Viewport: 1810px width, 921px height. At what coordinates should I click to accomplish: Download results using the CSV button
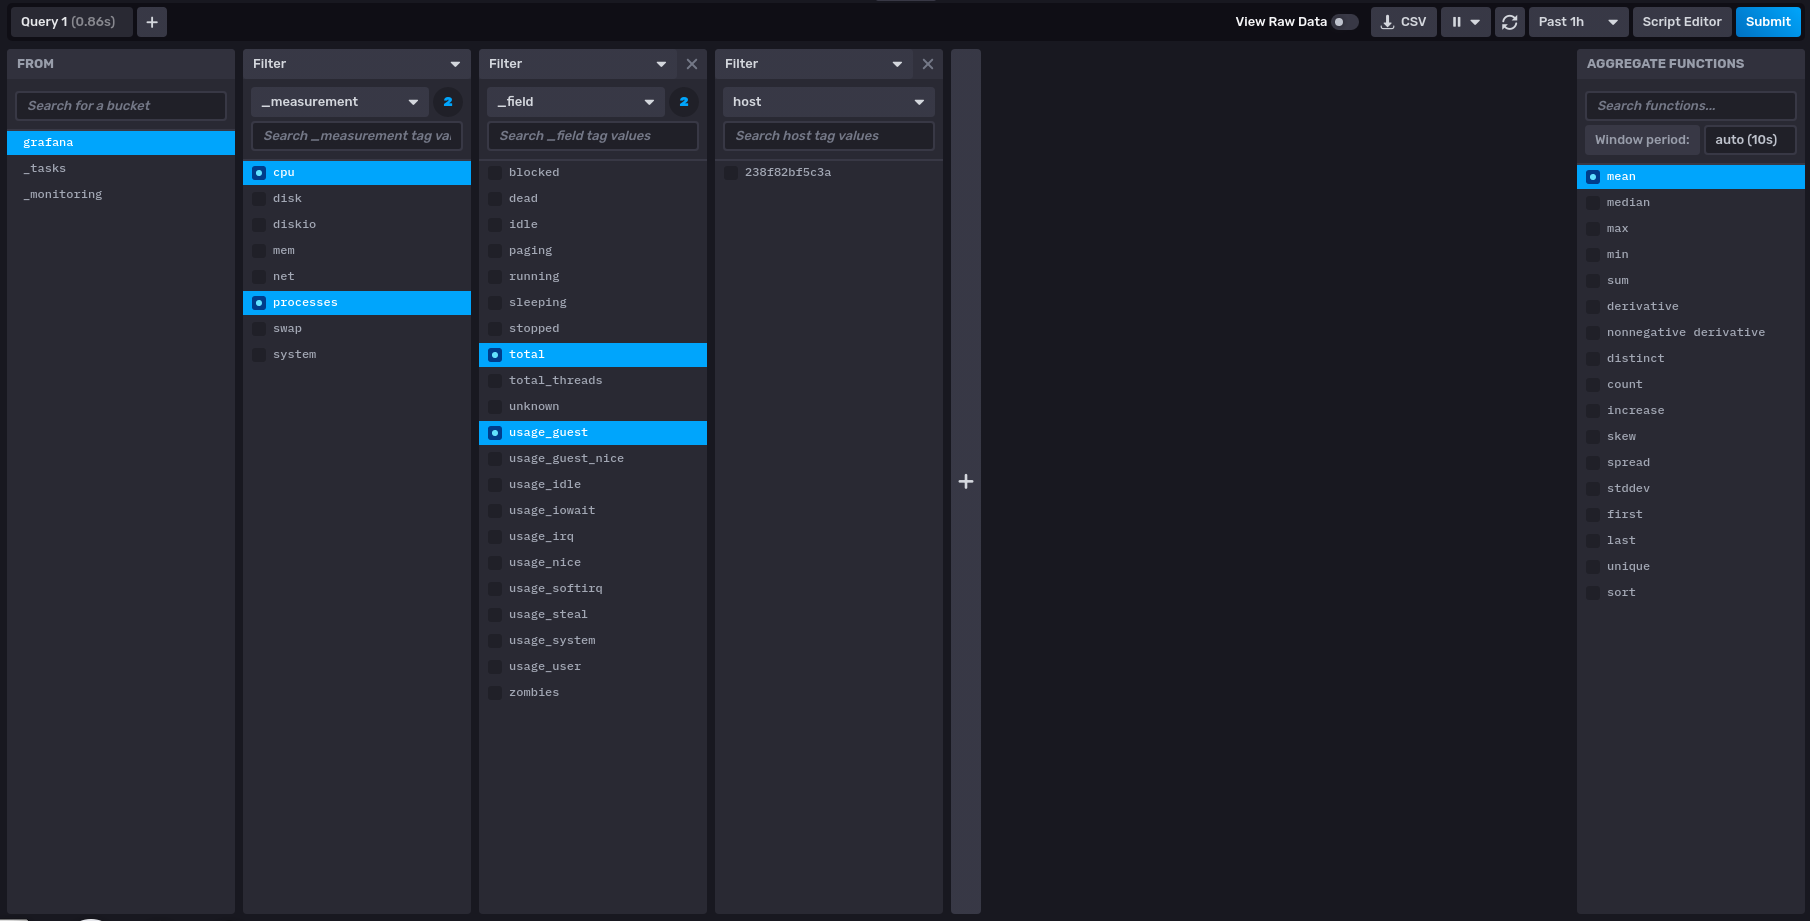coord(1404,22)
